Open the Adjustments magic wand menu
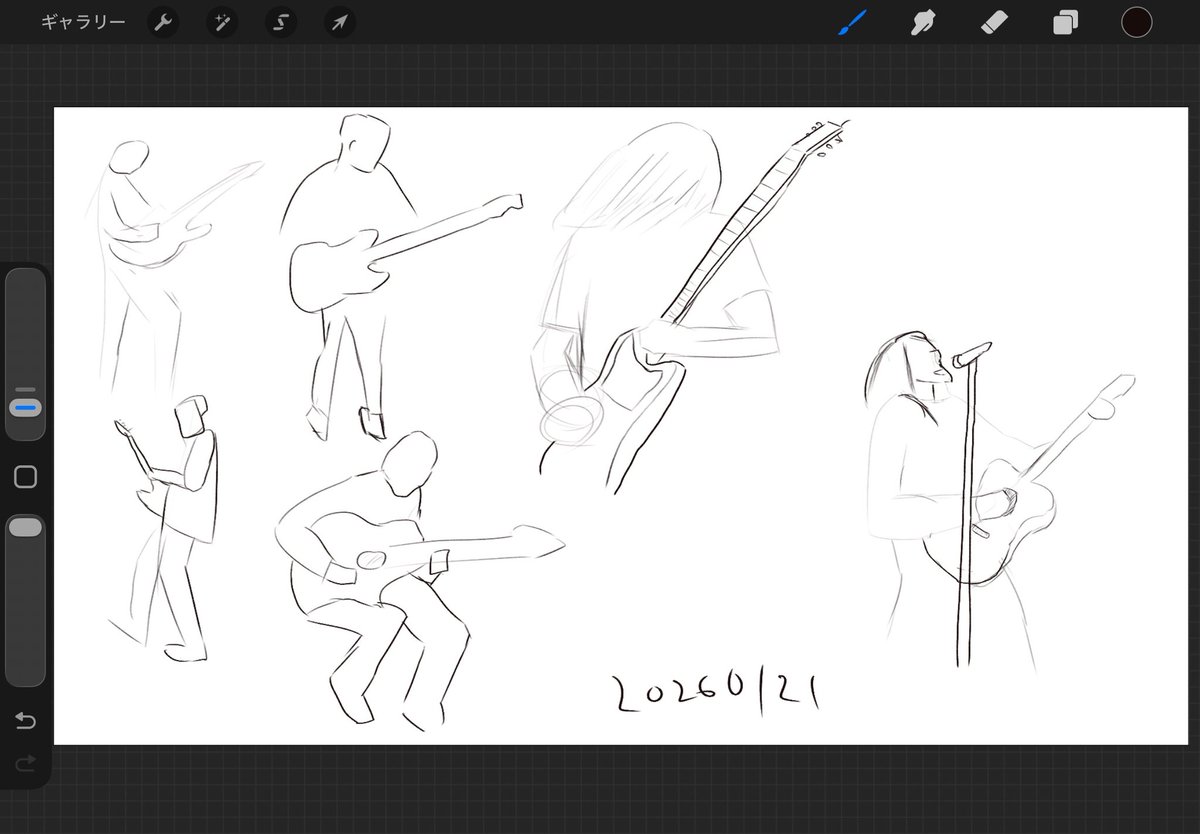 click(x=222, y=22)
